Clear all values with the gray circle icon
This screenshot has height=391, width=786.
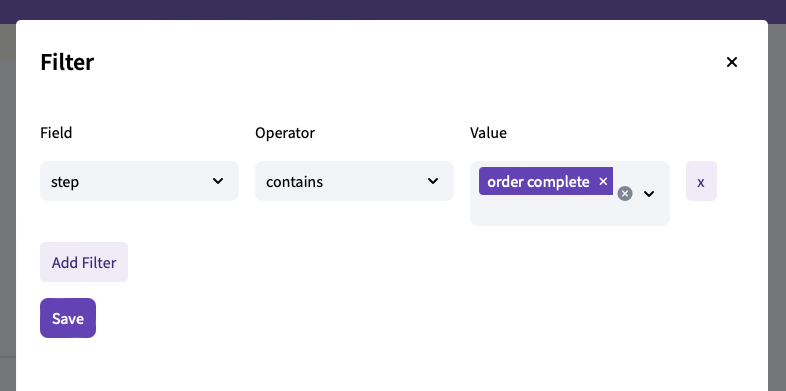pos(625,193)
